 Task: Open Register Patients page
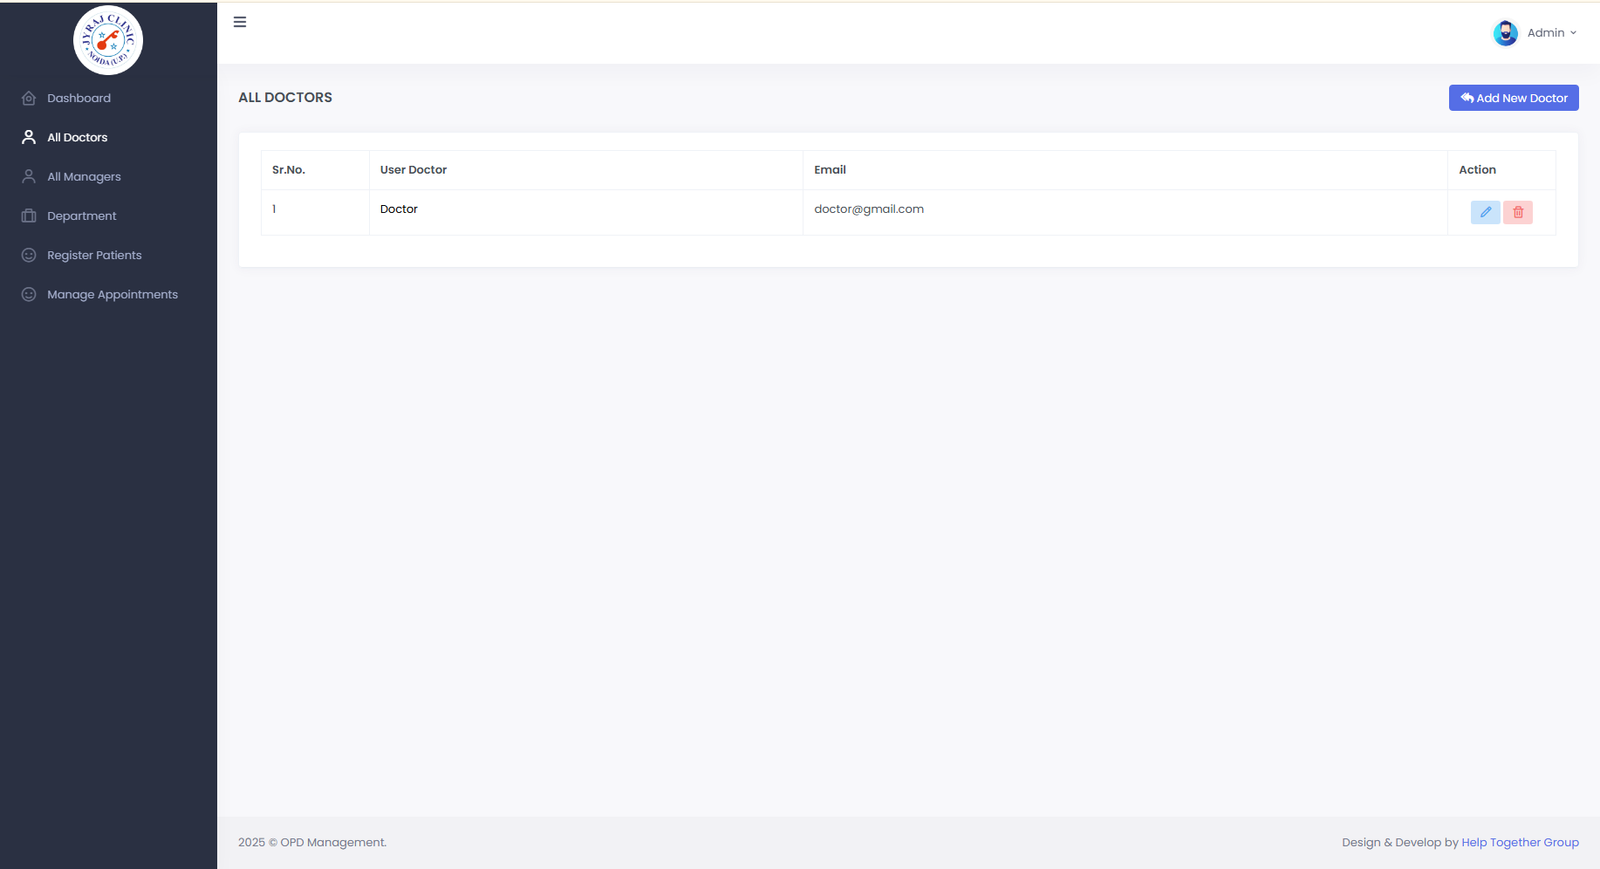point(108,255)
